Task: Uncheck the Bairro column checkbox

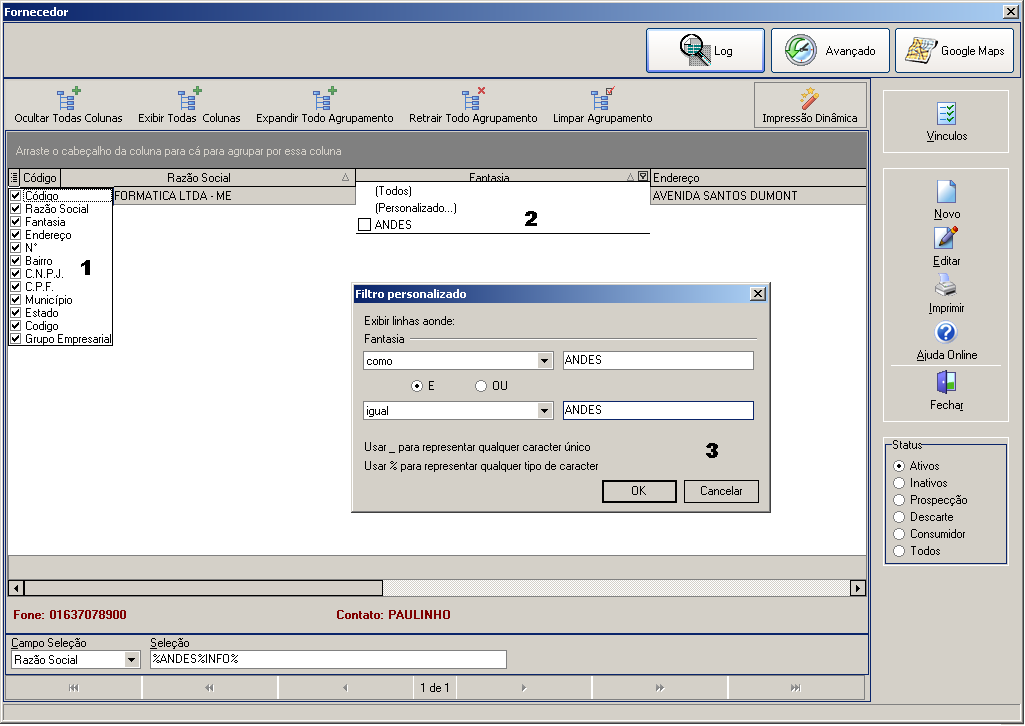Action: [16, 261]
